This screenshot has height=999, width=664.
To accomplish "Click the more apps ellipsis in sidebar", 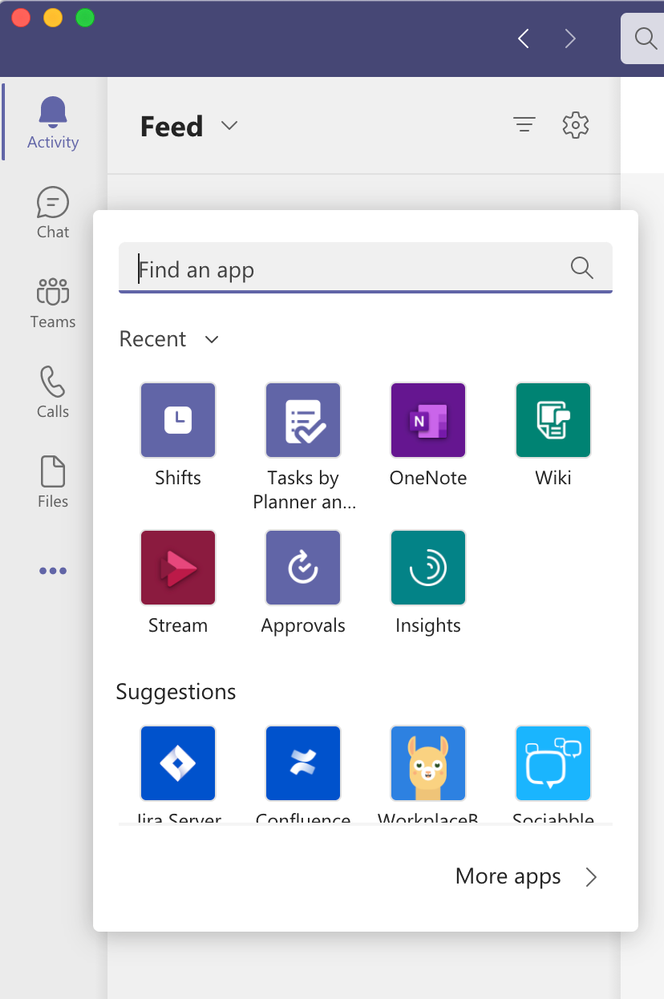I will tap(53, 571).
